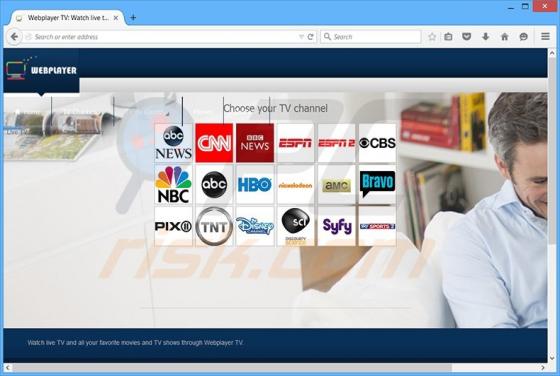Click the 'Watch live TV' footer text
The height and width of the screenshot is (376, 560).
tap(135, 342)
